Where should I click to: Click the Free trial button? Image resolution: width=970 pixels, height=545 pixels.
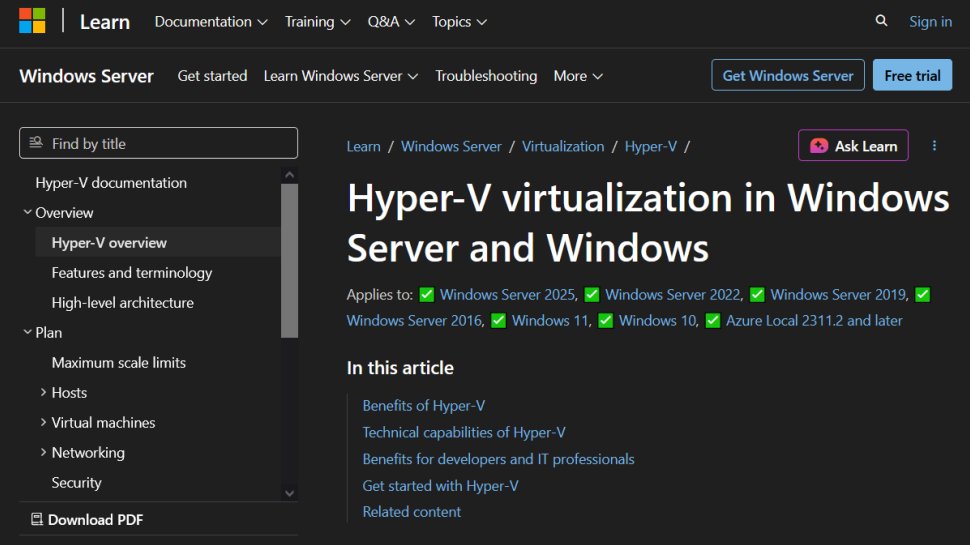pos(912,75)
